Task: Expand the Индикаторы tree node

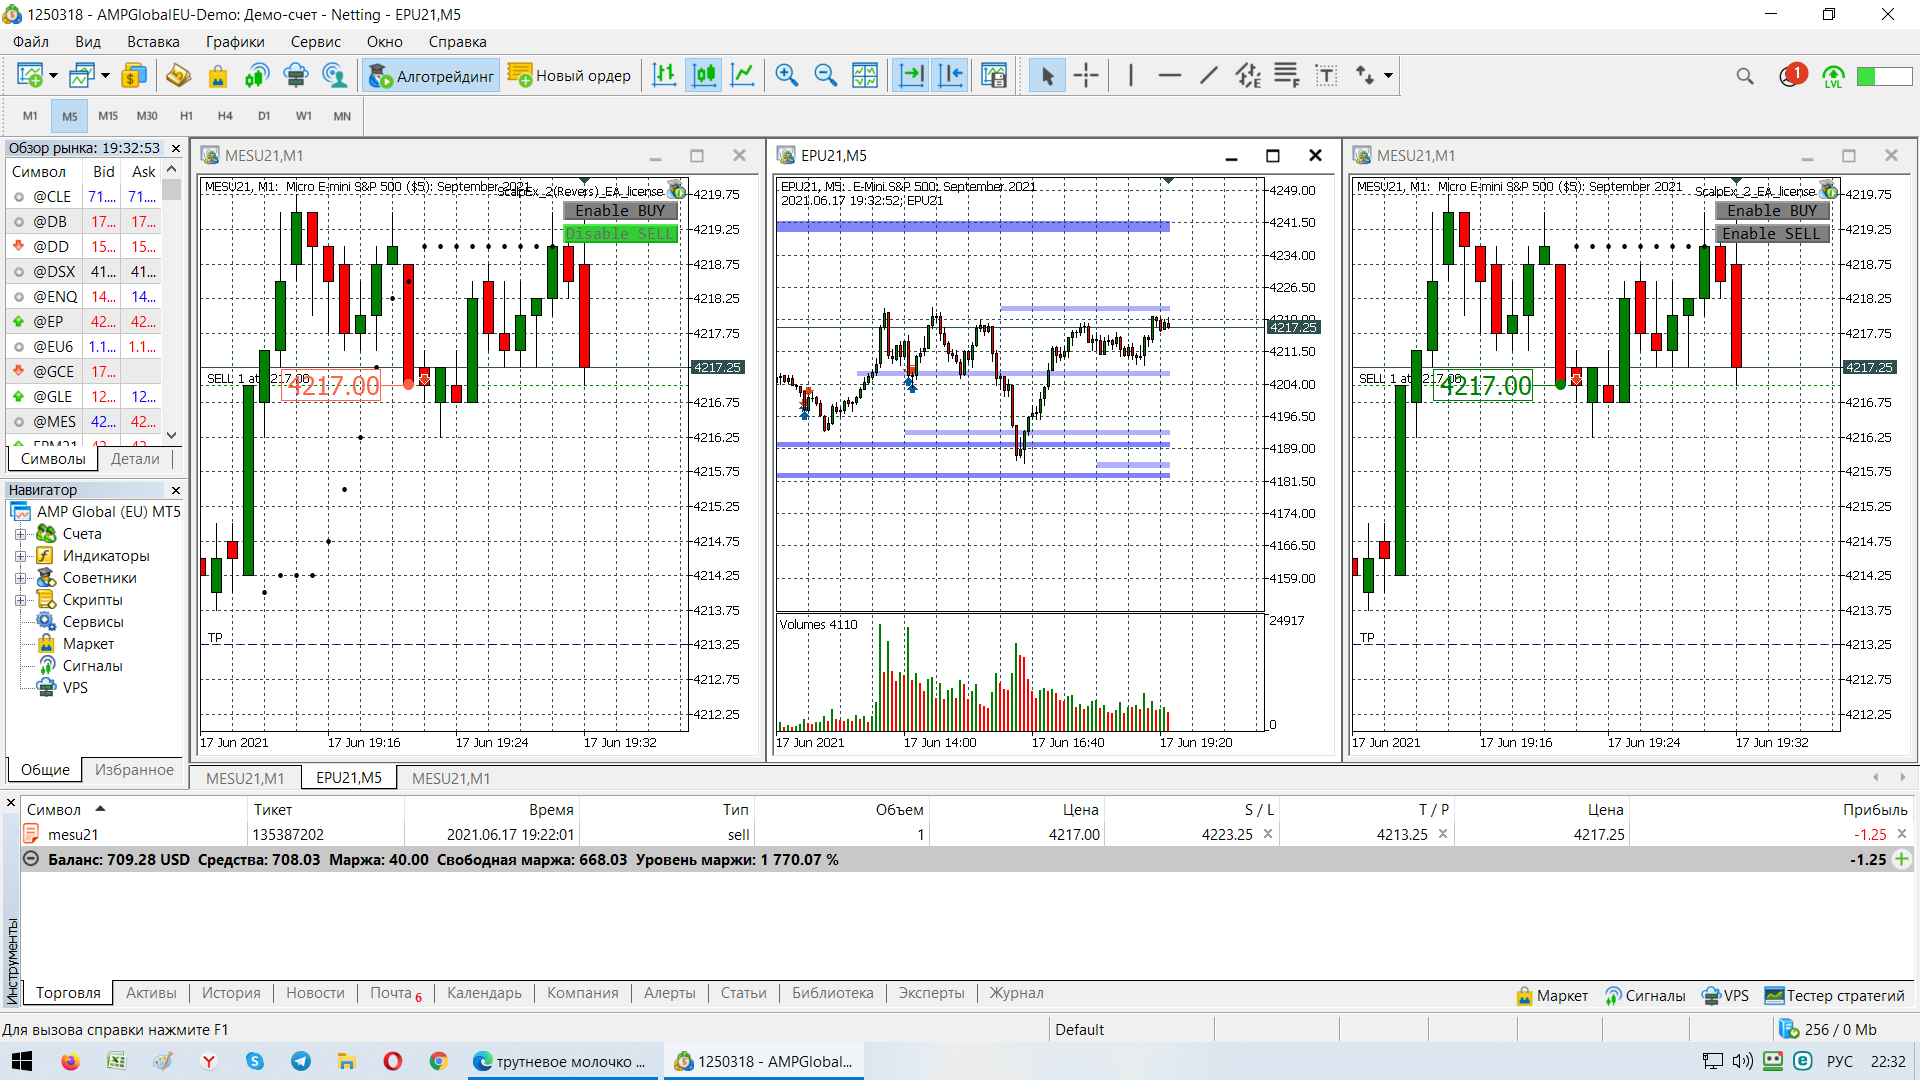Action: (x=20, y=556)
